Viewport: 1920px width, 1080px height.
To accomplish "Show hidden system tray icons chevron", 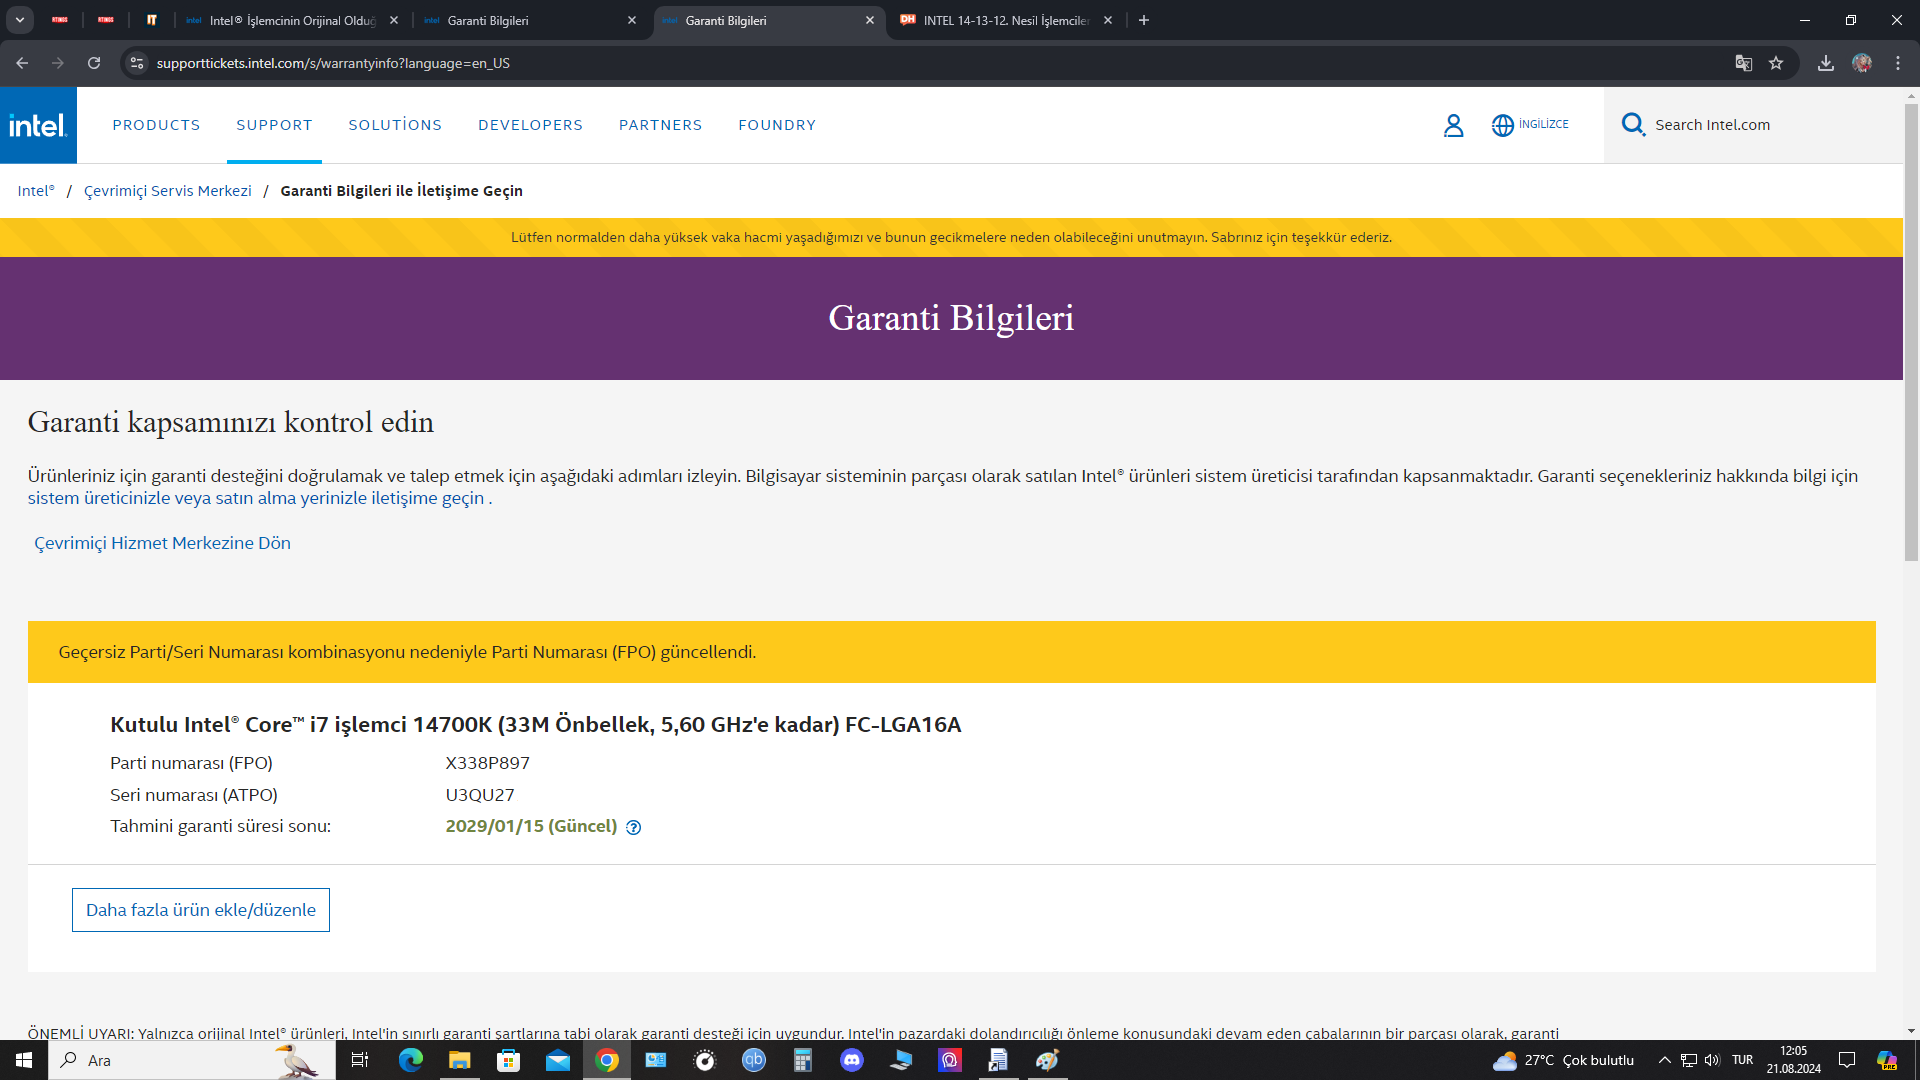I will (1664, 1060).
